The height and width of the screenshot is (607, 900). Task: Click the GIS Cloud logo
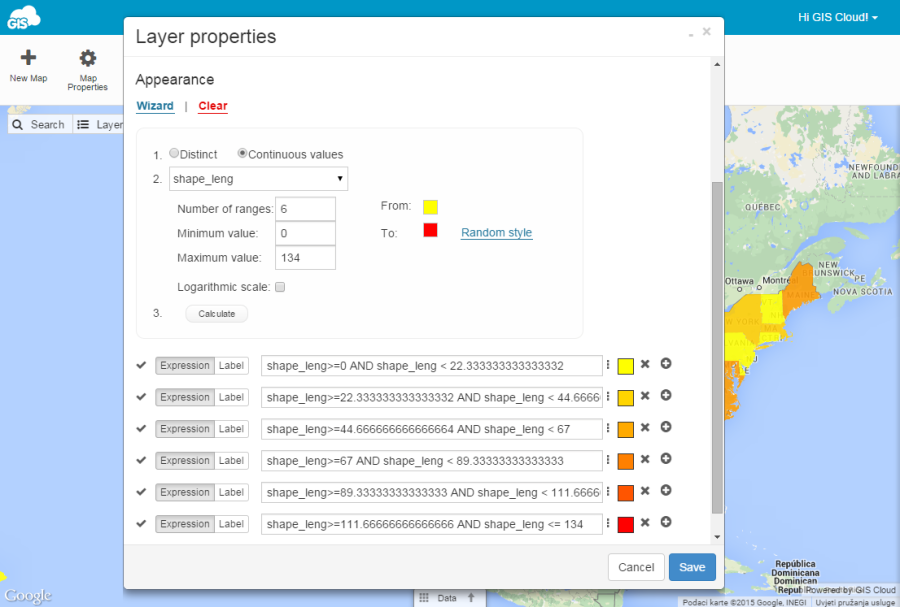coord(23,17)
